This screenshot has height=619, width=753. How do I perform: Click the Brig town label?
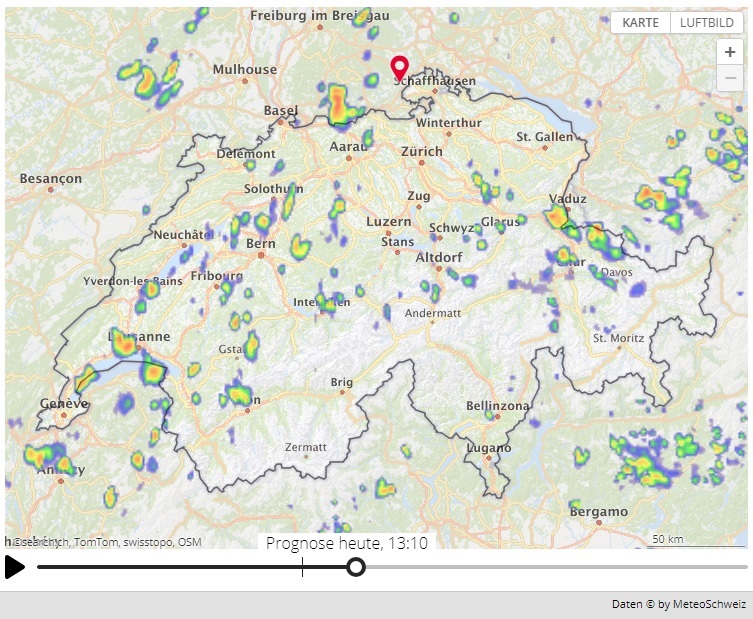[342, 382]
